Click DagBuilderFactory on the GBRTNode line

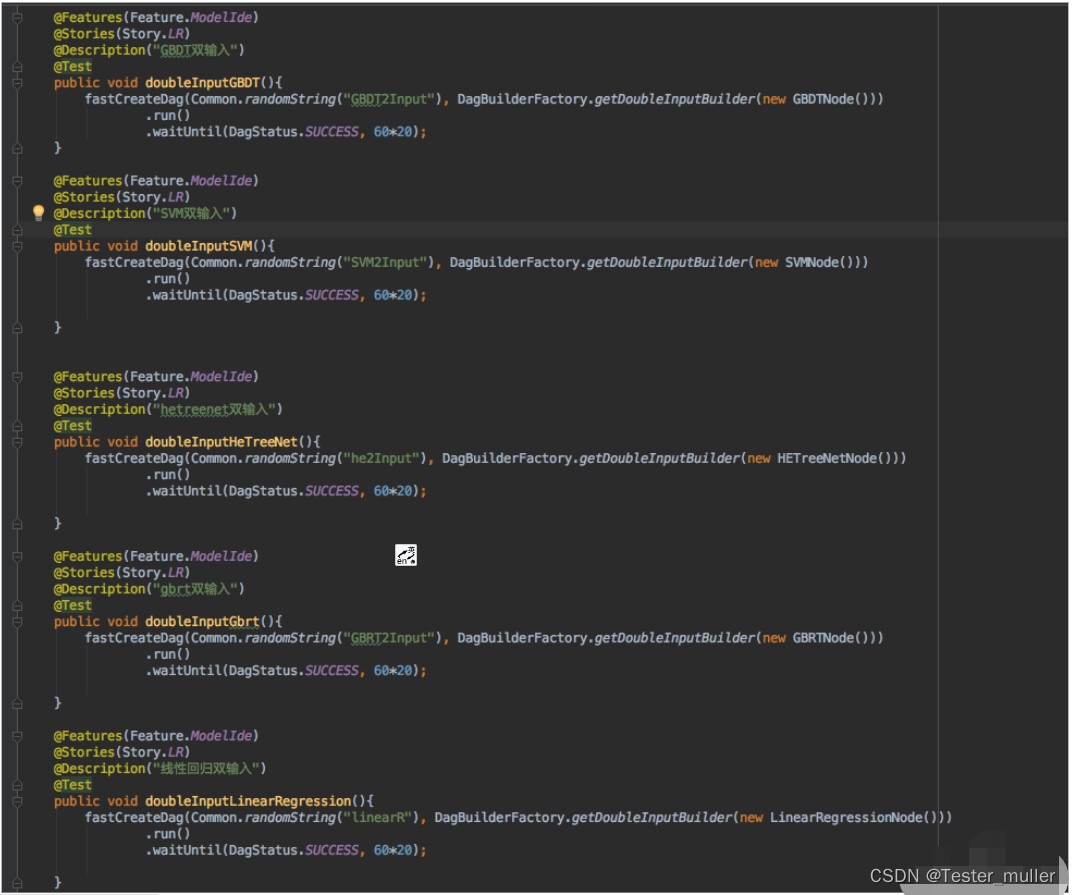click(x=523, y=639)
